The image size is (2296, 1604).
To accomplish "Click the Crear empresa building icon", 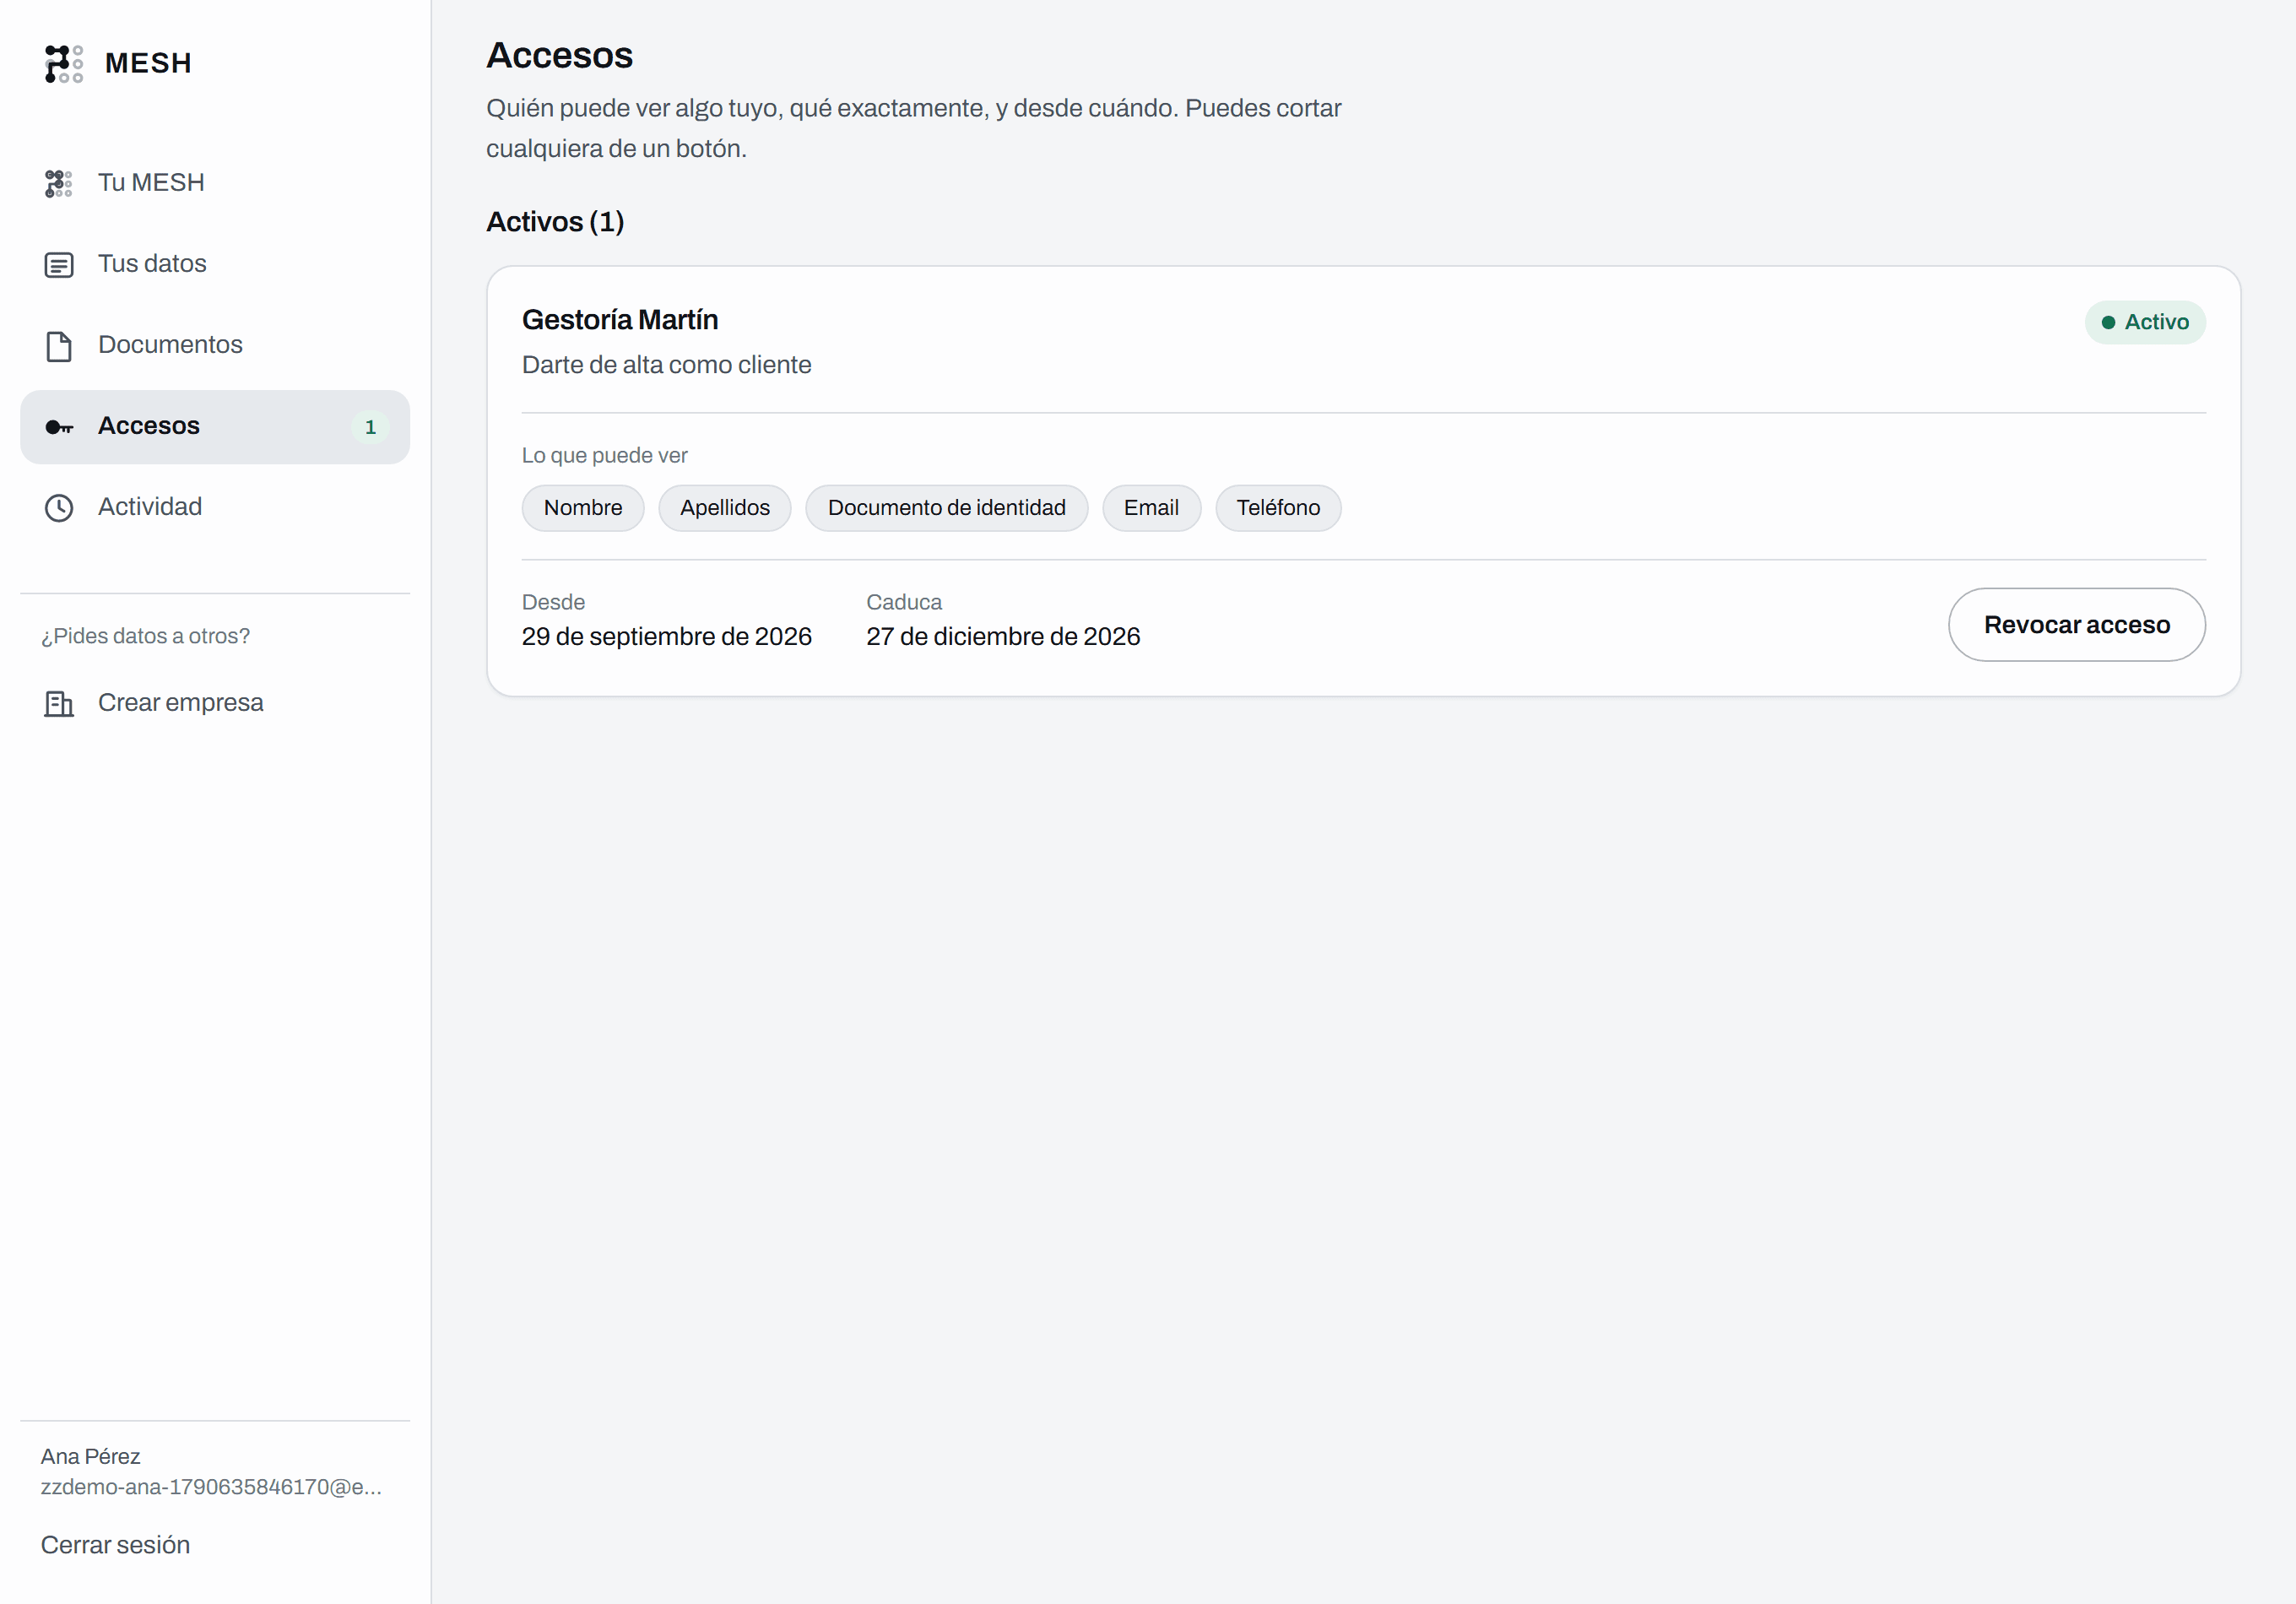I will tap(59, 704).
